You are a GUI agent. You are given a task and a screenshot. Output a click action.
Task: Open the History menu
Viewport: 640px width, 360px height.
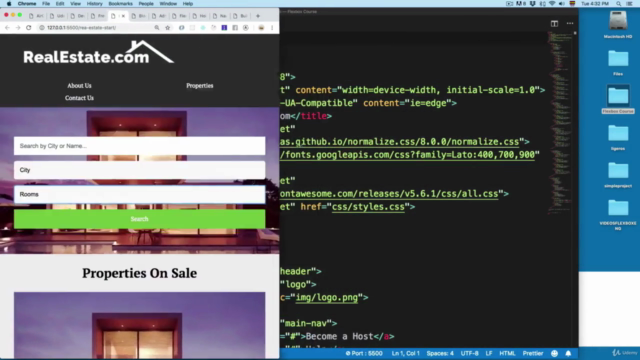coord(95,4)
